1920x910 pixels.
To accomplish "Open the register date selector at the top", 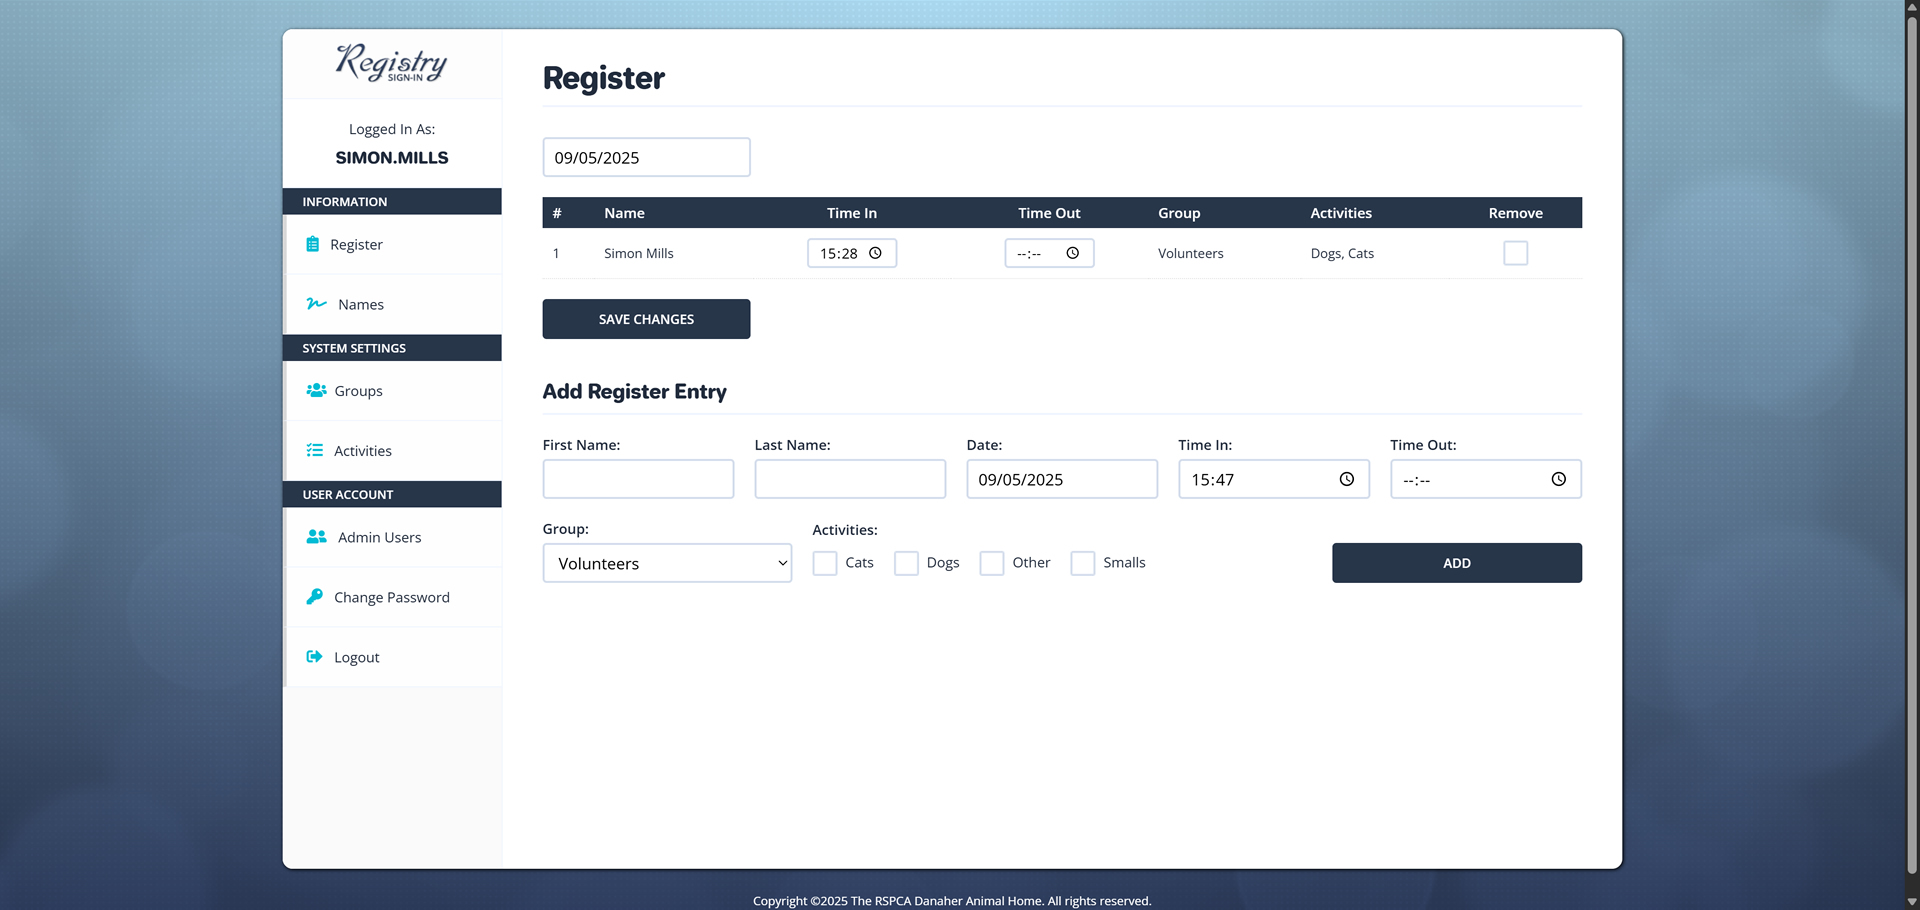I will (x=646, y=157).
